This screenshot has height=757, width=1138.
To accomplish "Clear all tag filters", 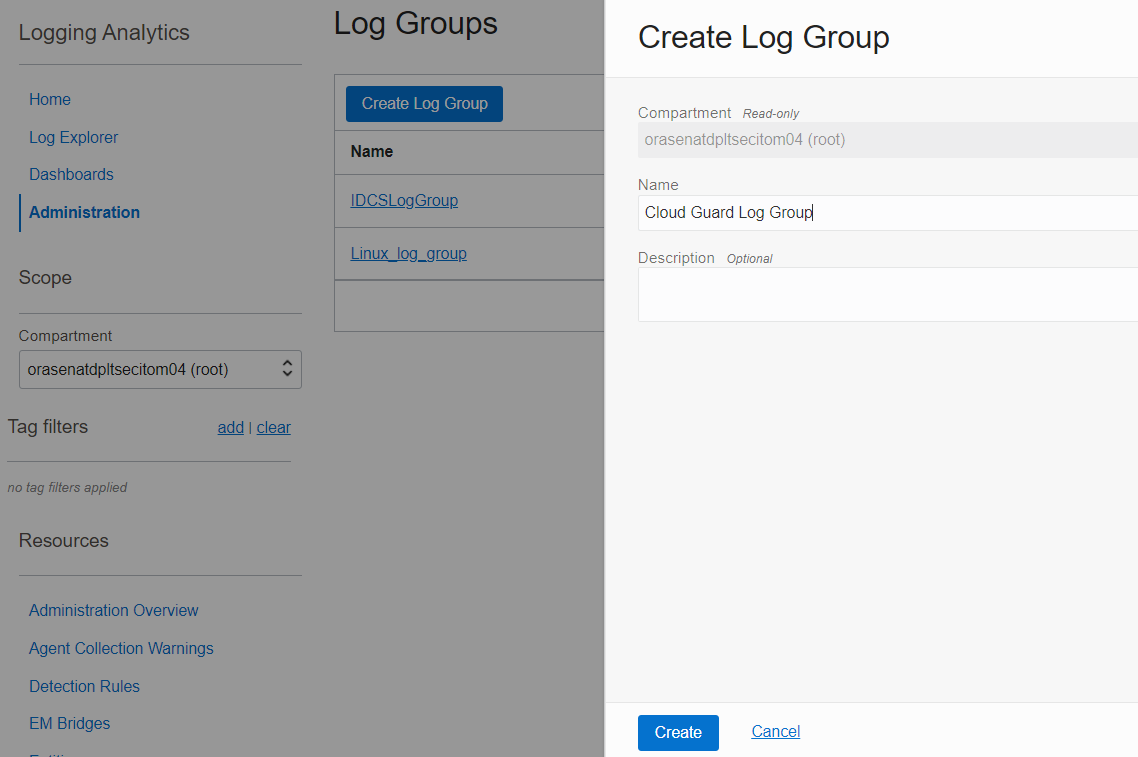I will coord(273,427).
